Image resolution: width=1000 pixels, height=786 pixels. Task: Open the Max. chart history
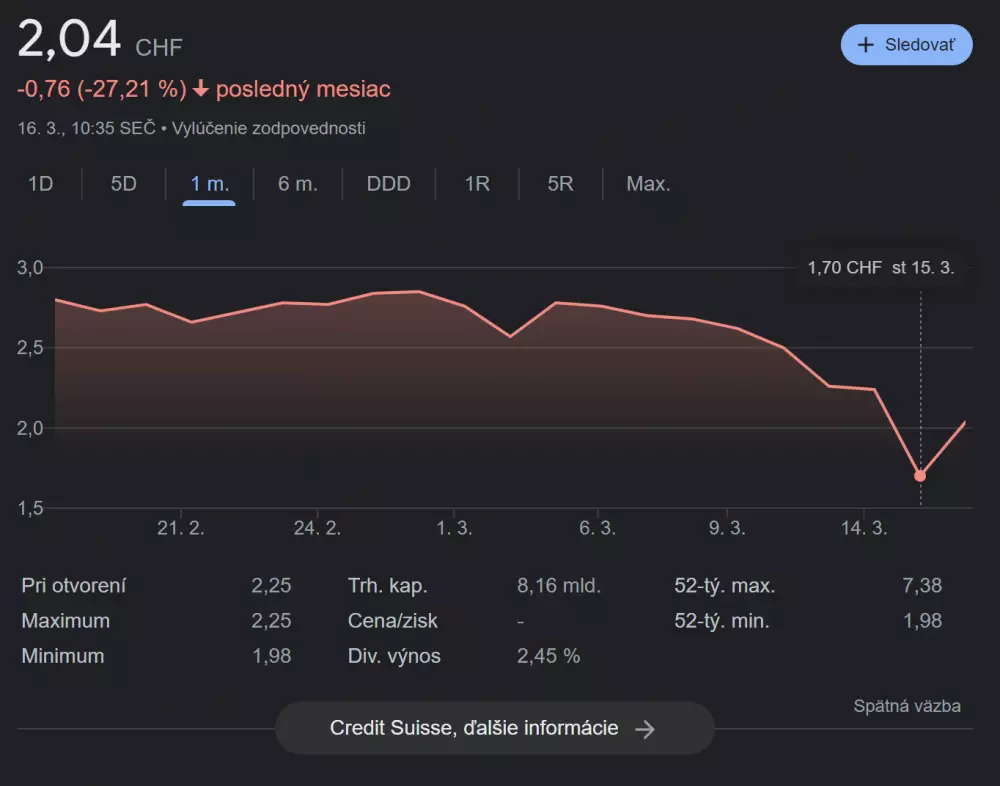647,184
